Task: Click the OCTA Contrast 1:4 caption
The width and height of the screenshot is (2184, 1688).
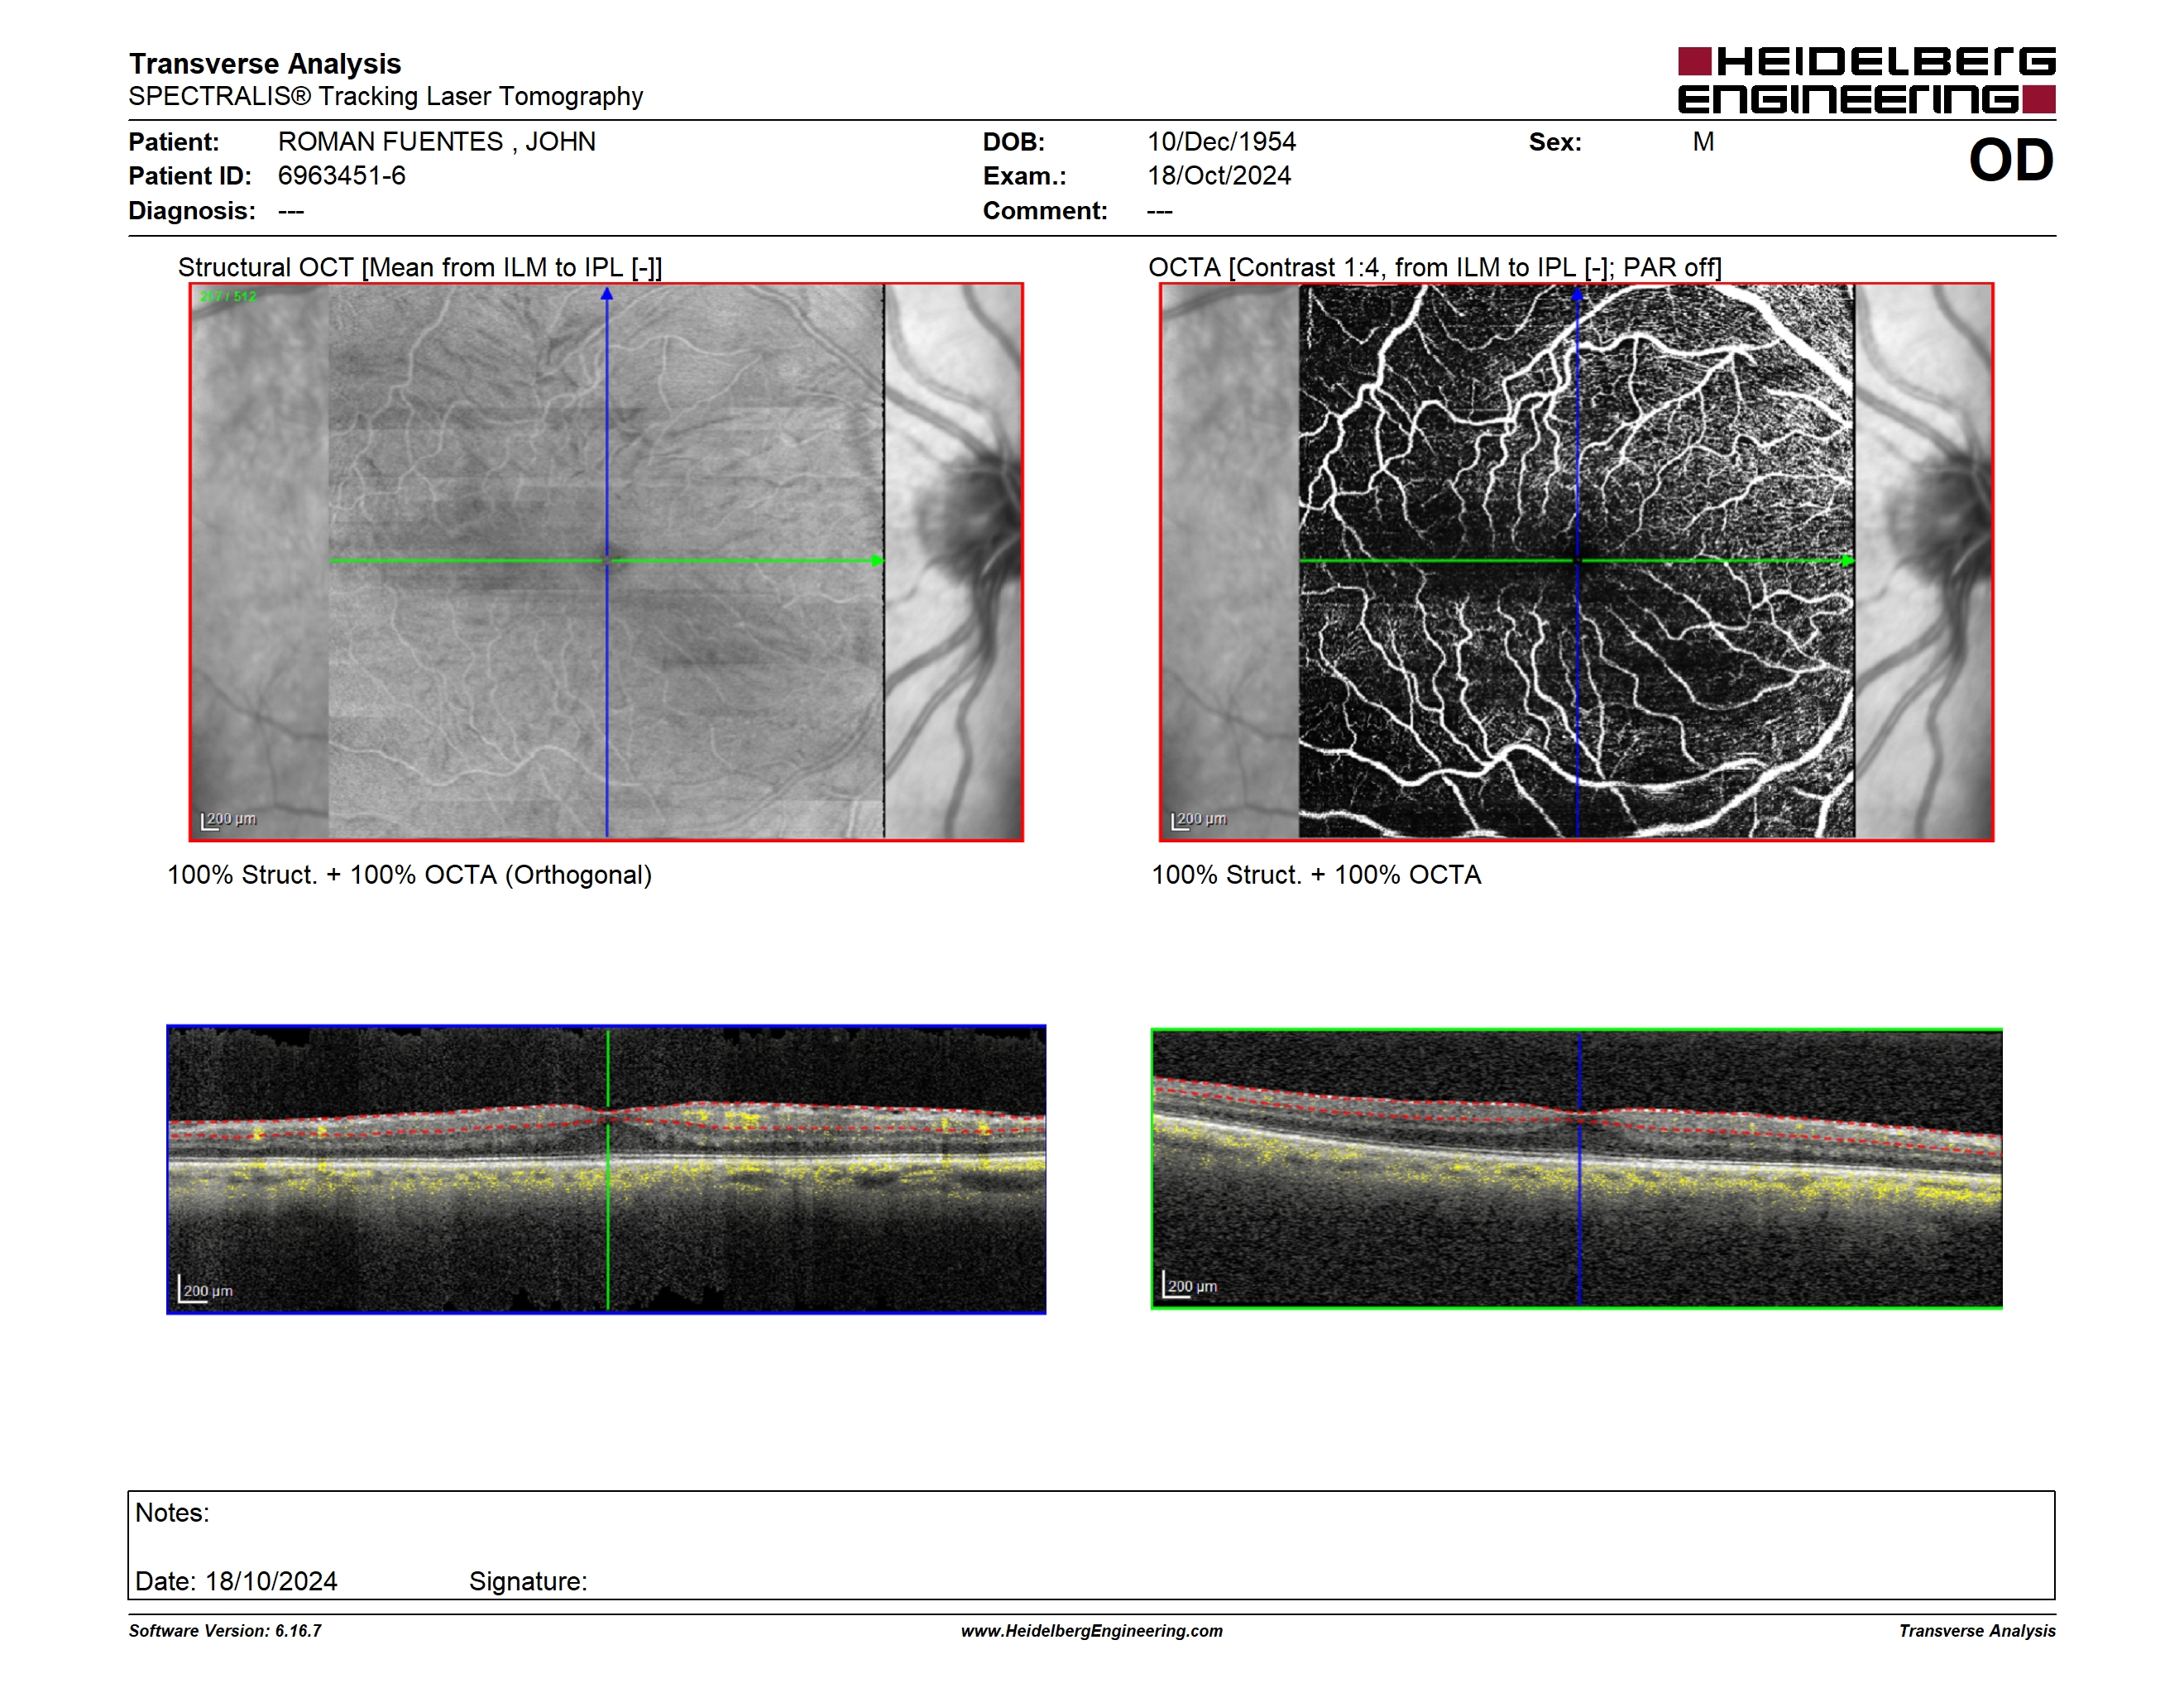Action: [x=1435, y=267]
